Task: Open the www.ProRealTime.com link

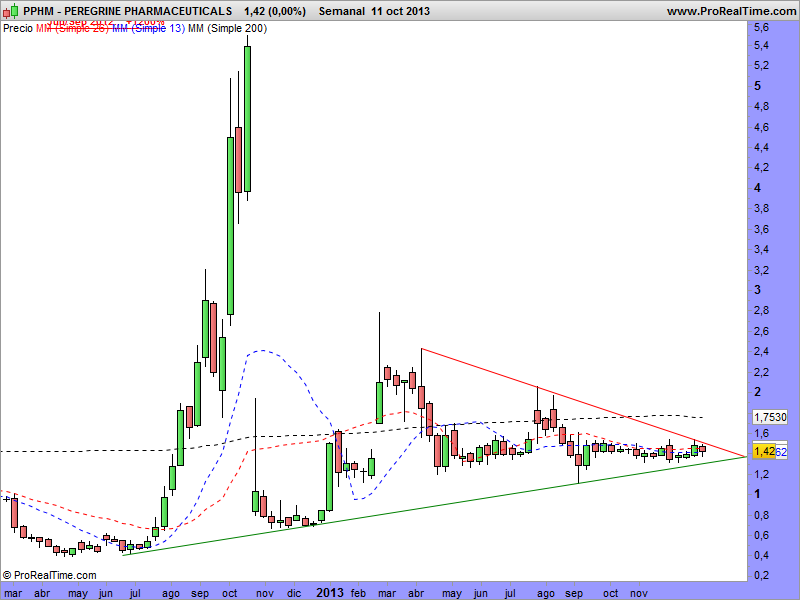Action: (731, 11)
